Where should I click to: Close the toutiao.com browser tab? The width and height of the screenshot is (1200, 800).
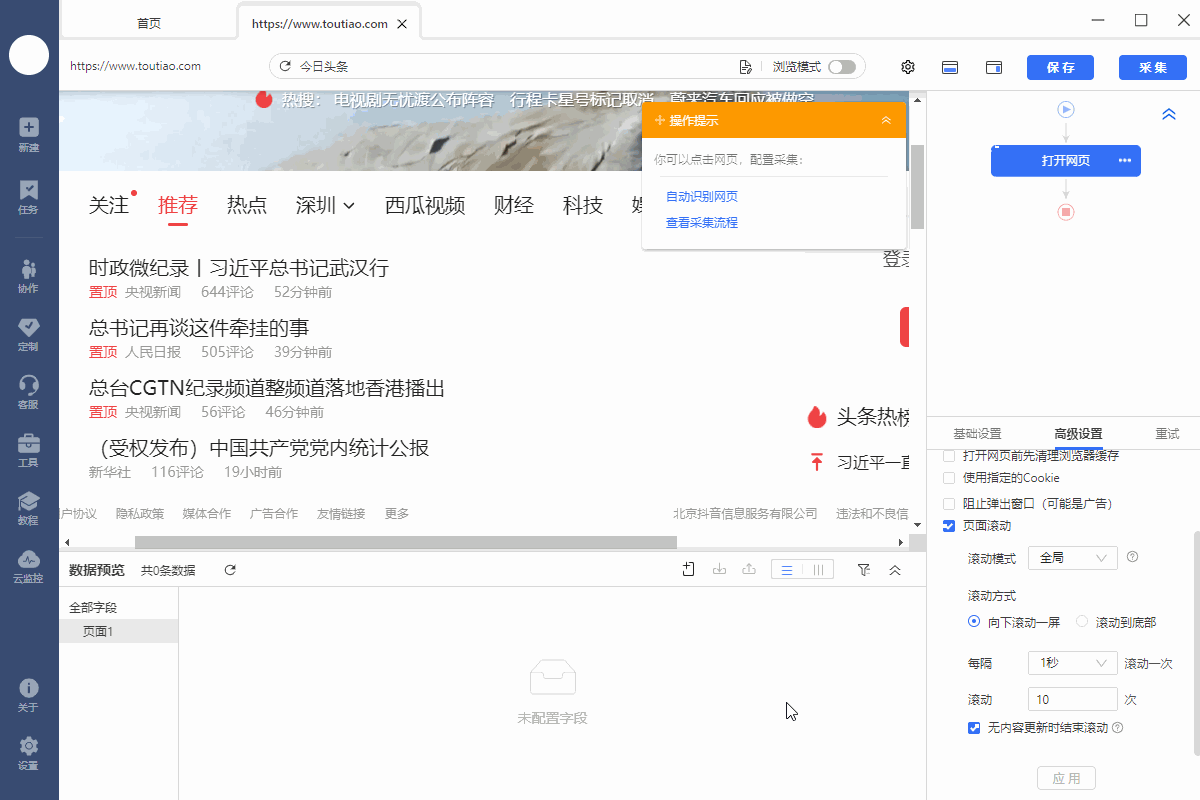[401, 24]
